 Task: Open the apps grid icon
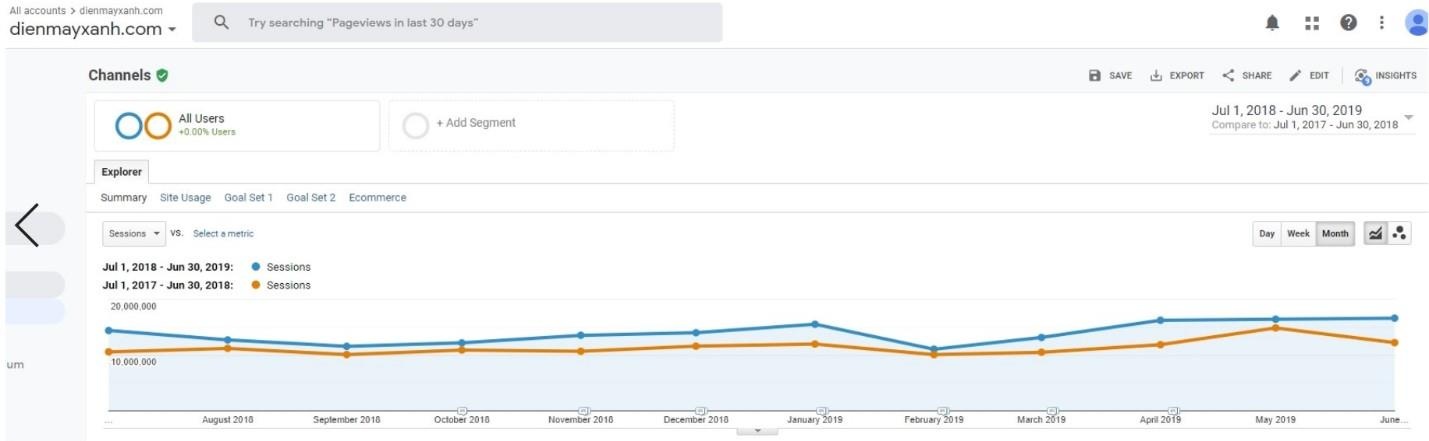(1312, 23)
